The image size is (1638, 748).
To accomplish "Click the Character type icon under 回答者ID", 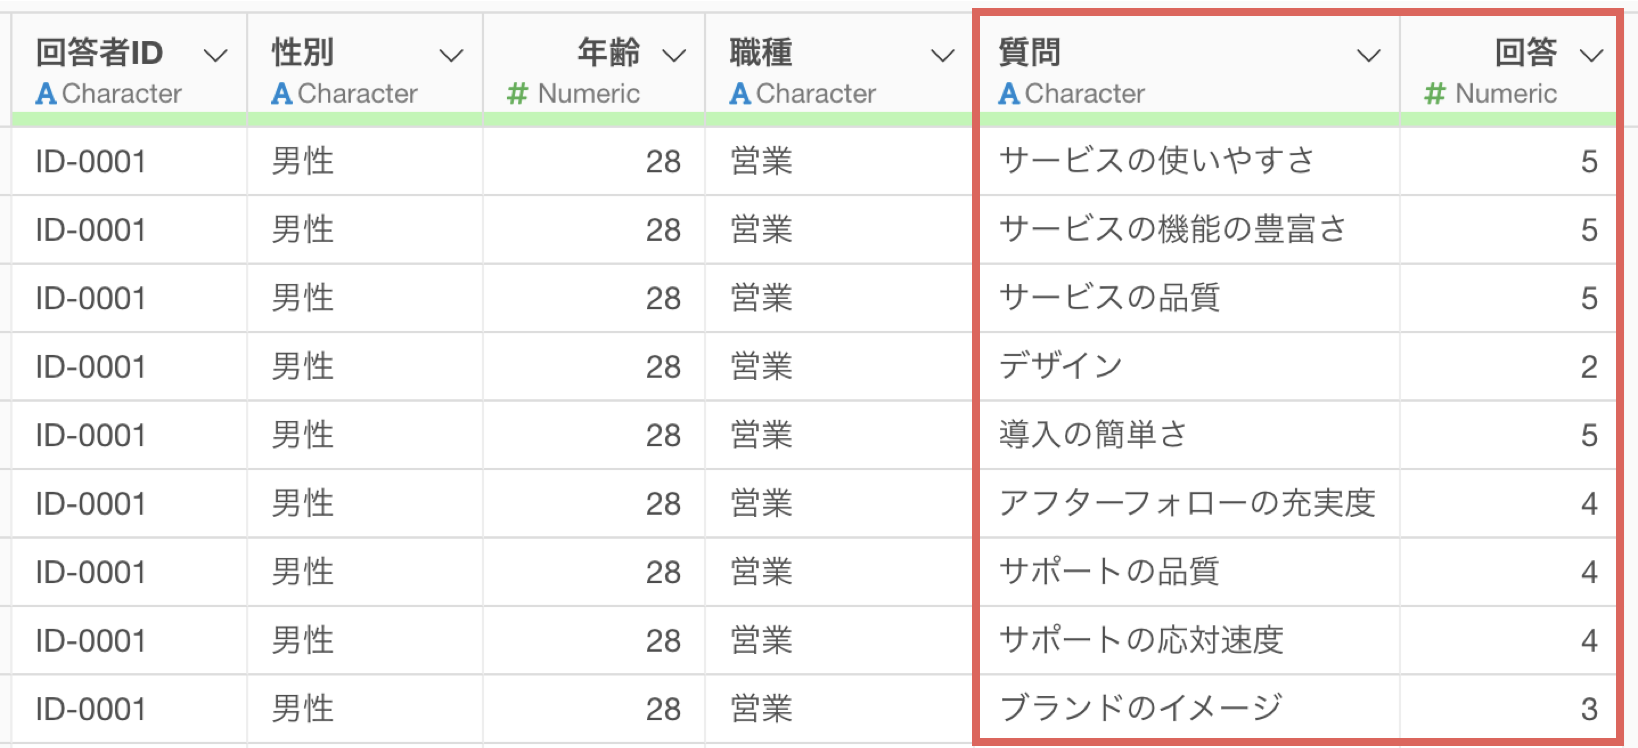I will 46,94.
